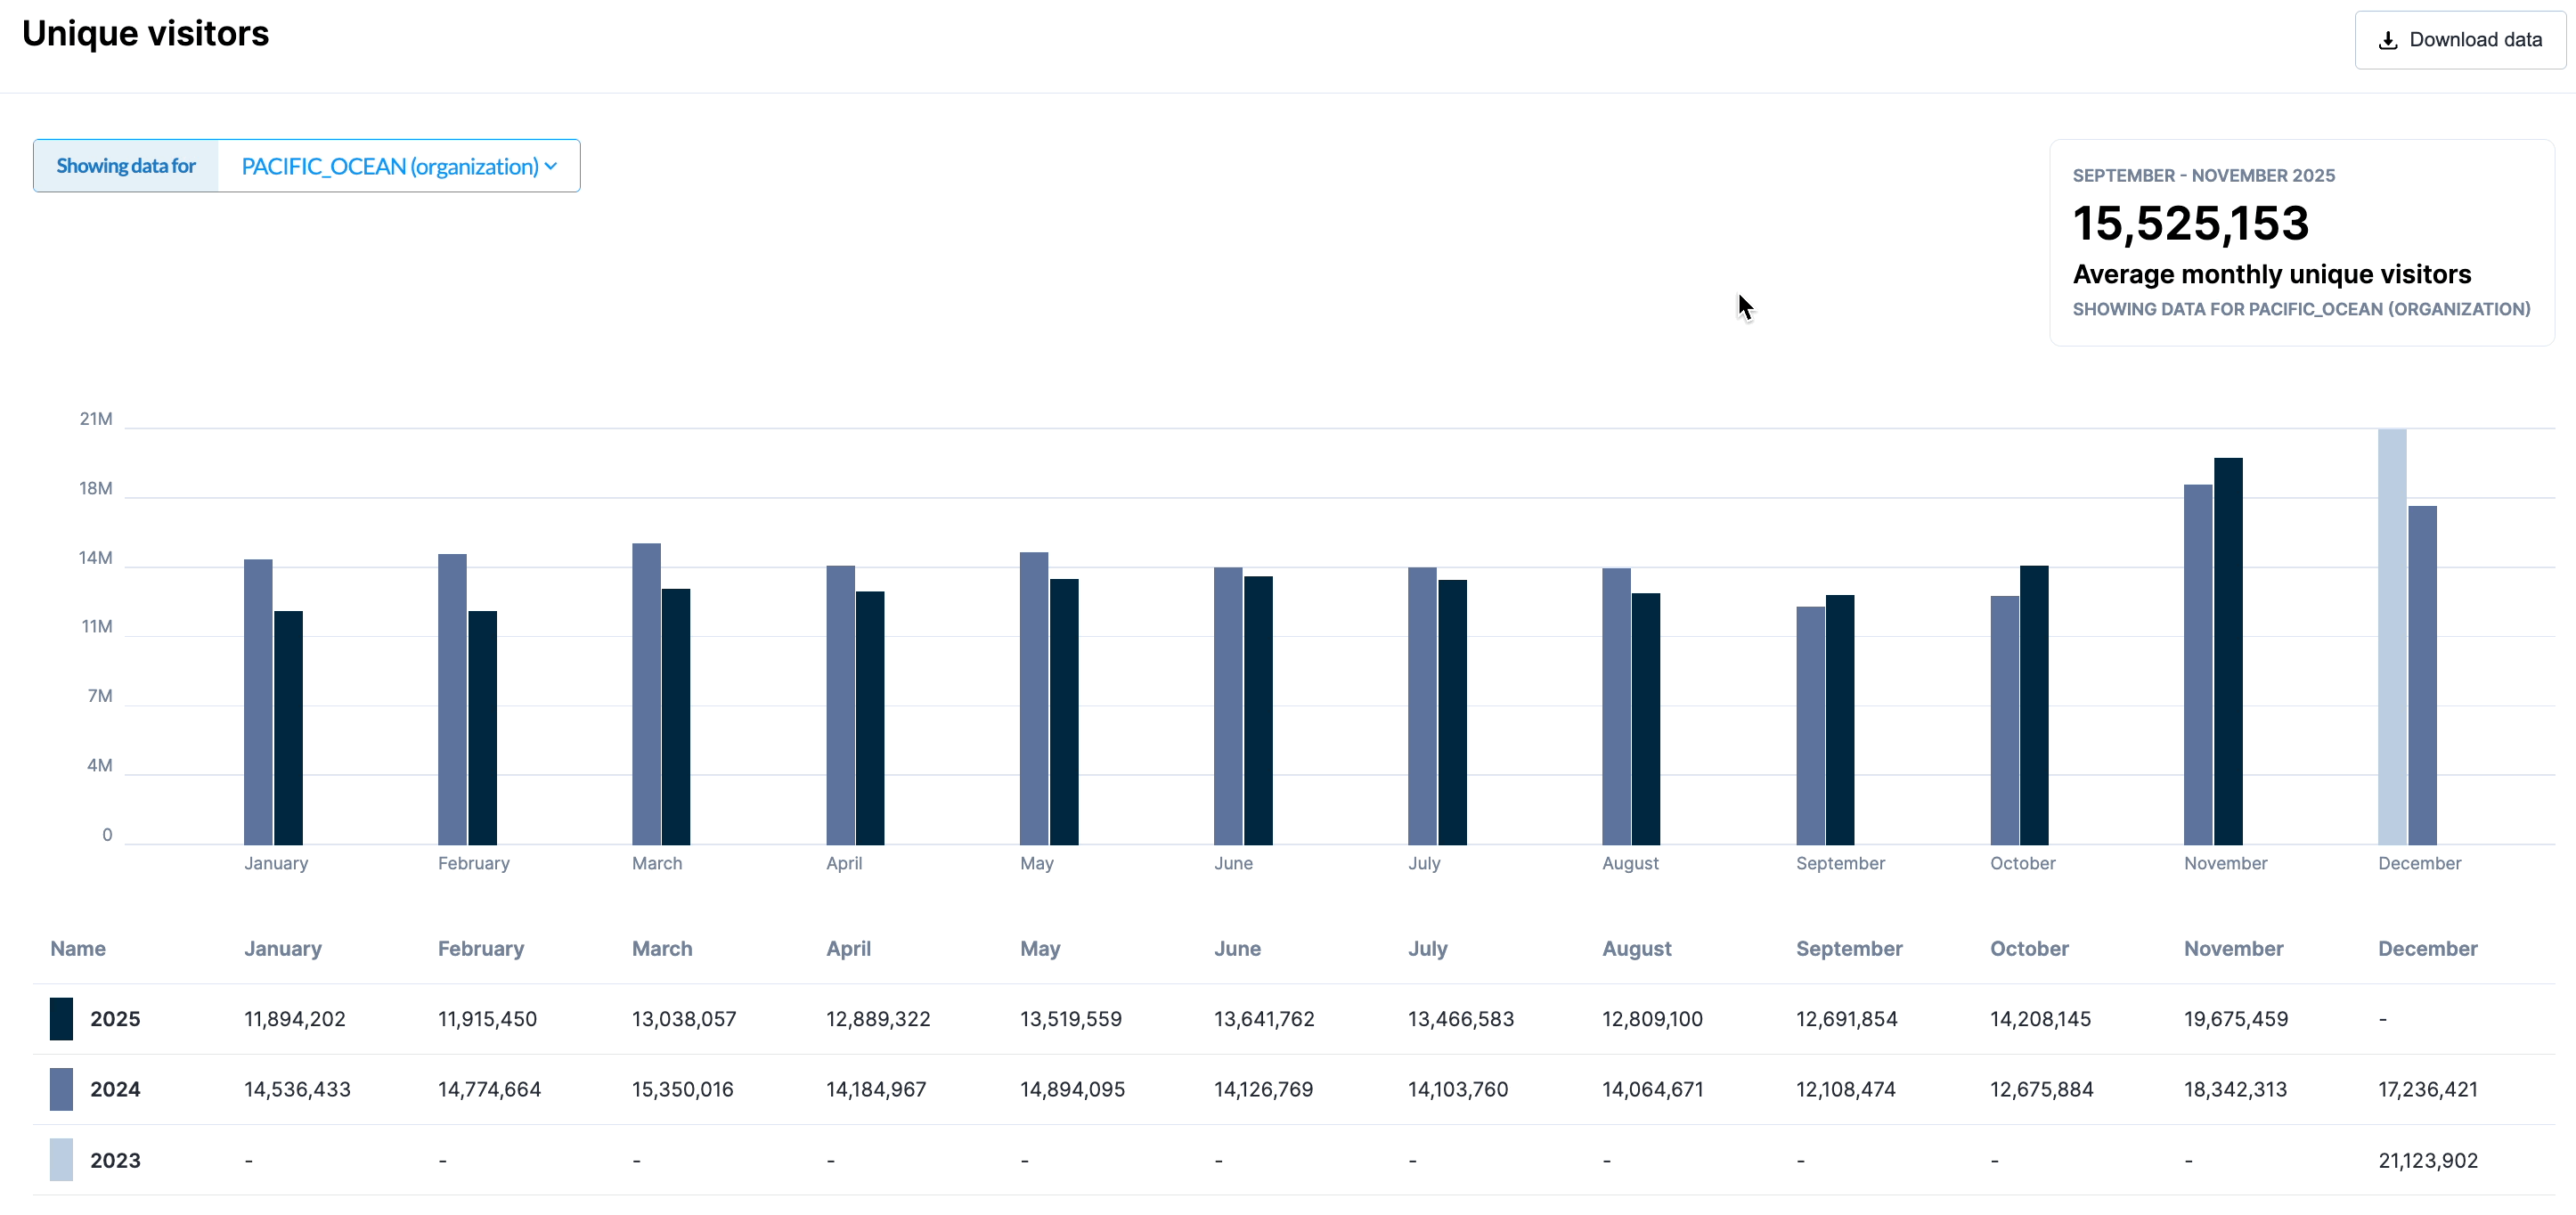Click the Name column header
2576x1215 pixels.
(x=78, y=948)
